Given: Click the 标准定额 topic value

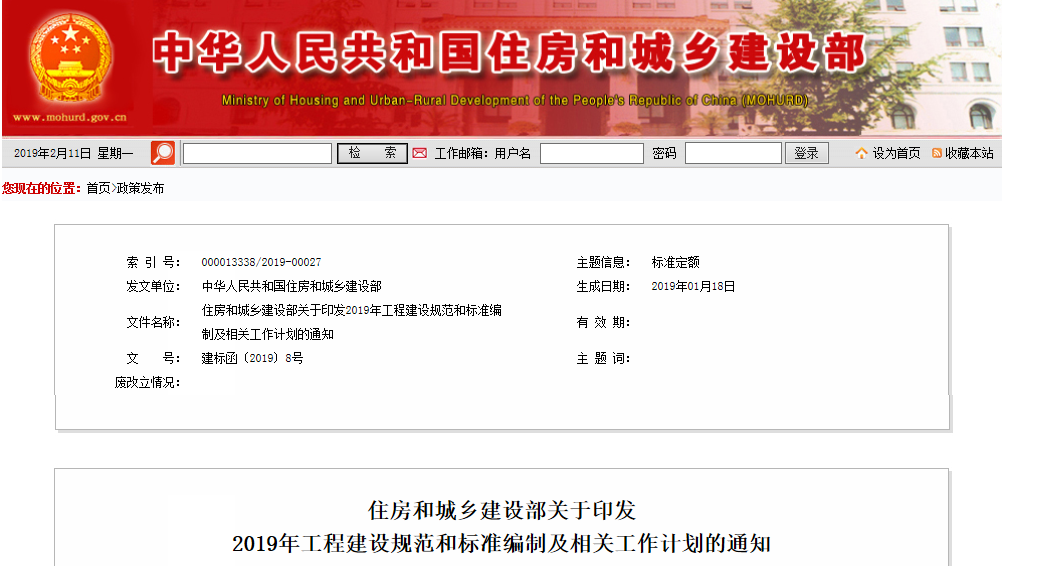Looking at the screenshot, I should 675,262.
